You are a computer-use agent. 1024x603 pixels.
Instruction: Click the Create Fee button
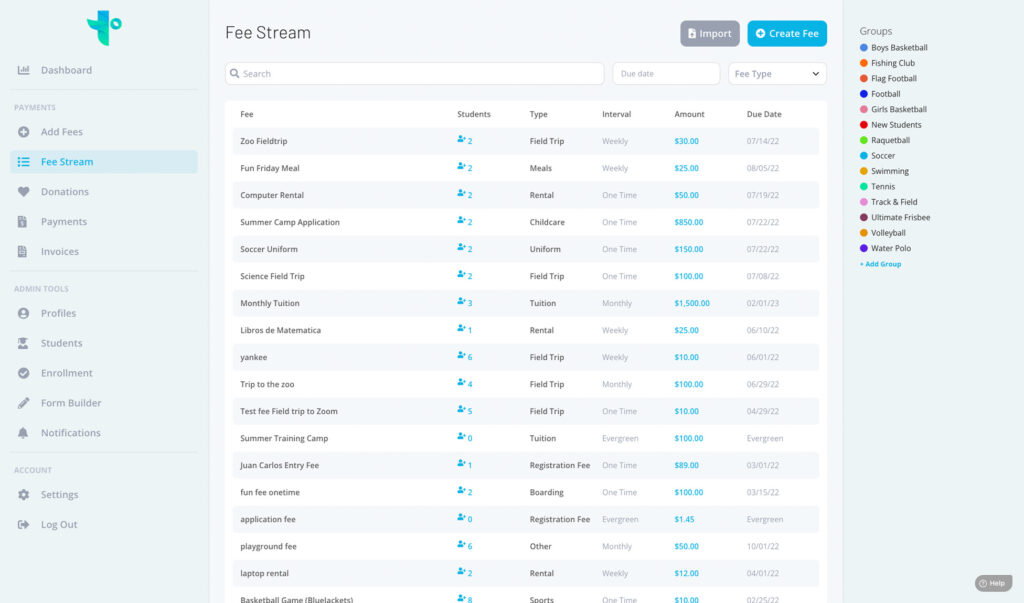(x=787, y=33)
